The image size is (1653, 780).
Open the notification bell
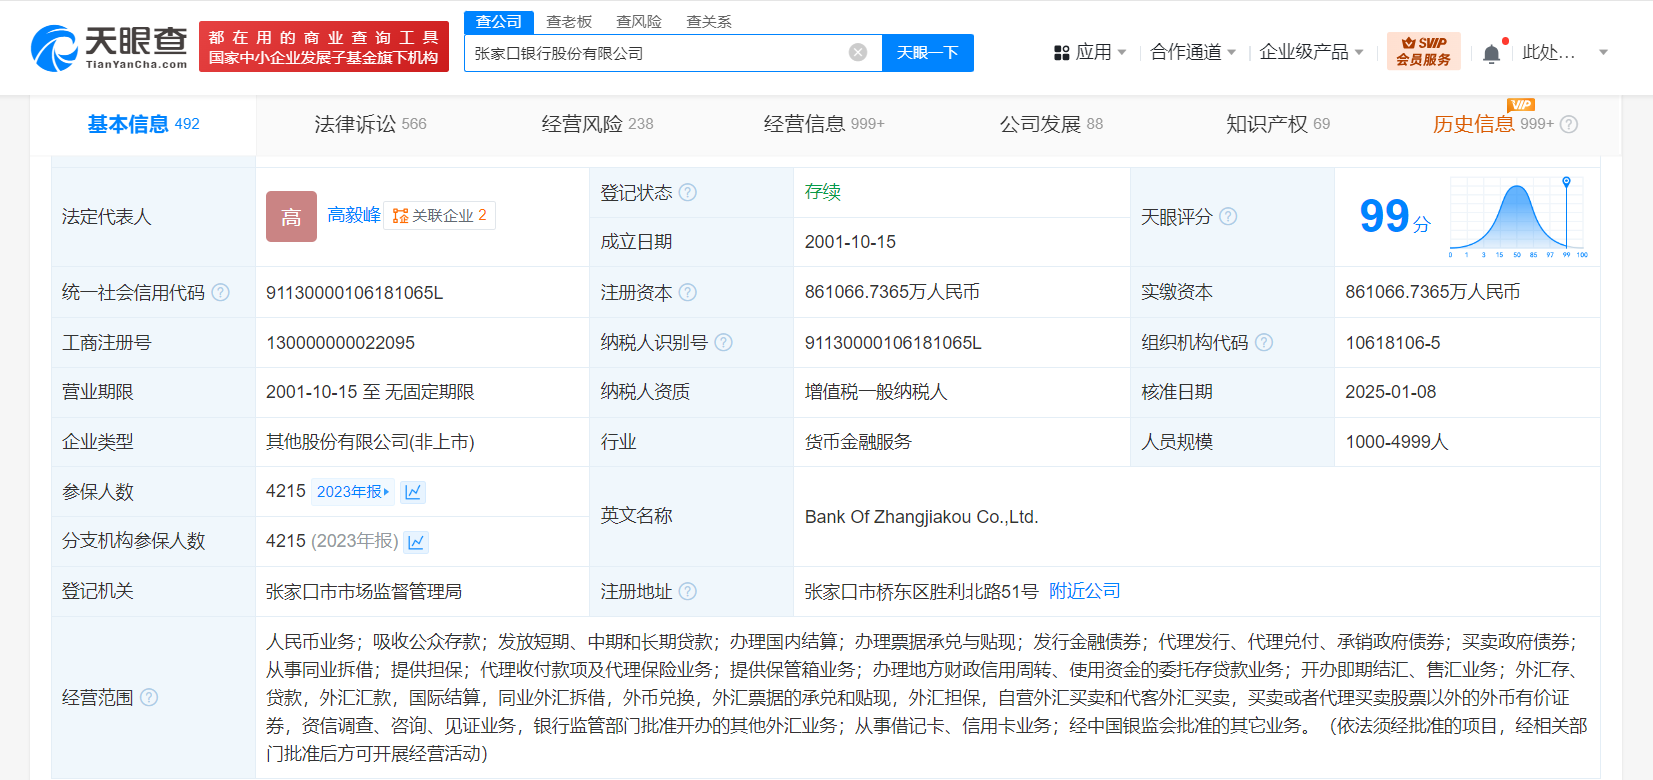(x=1491, y=53)
